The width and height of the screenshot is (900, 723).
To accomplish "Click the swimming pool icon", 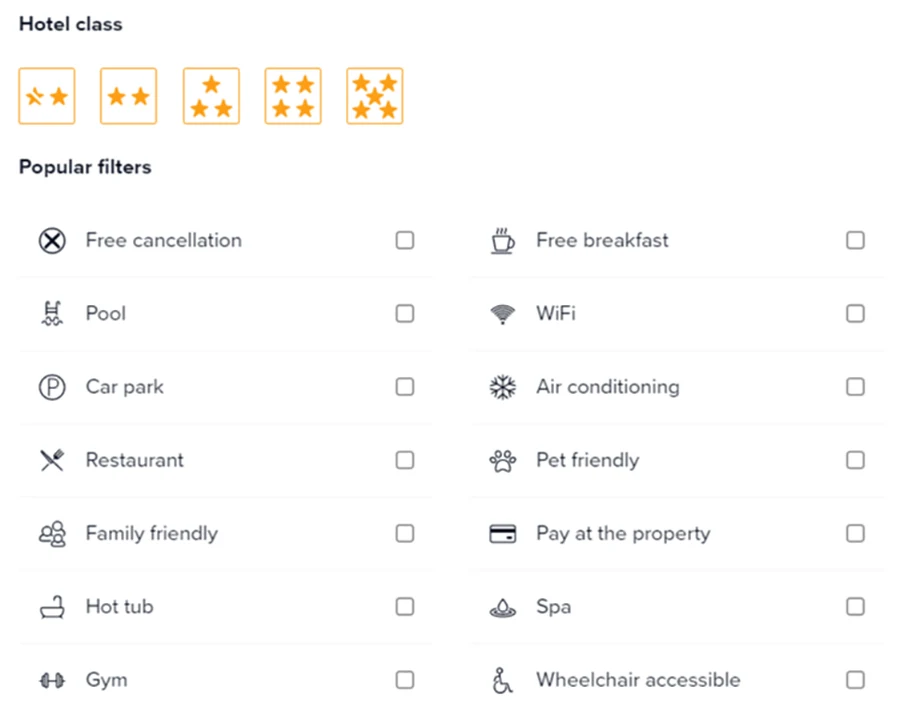I will tap(52, 314).
